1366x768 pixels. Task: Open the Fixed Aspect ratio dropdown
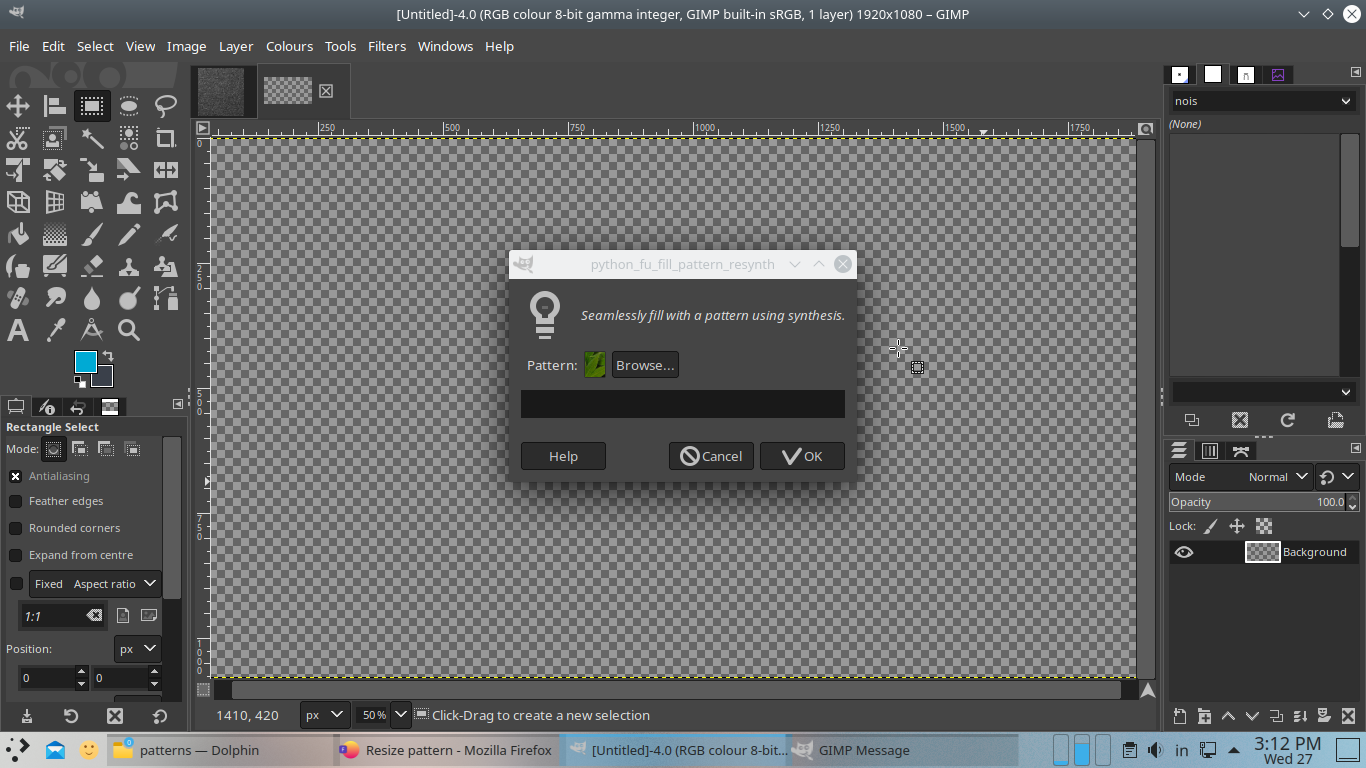pos(95,584)
